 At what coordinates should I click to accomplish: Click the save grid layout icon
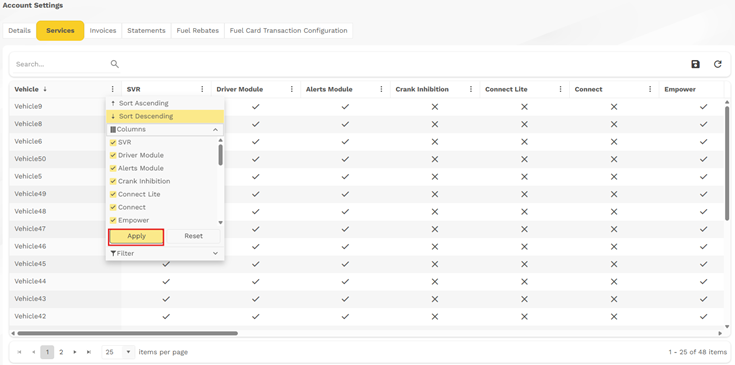(x=695, y=64)
